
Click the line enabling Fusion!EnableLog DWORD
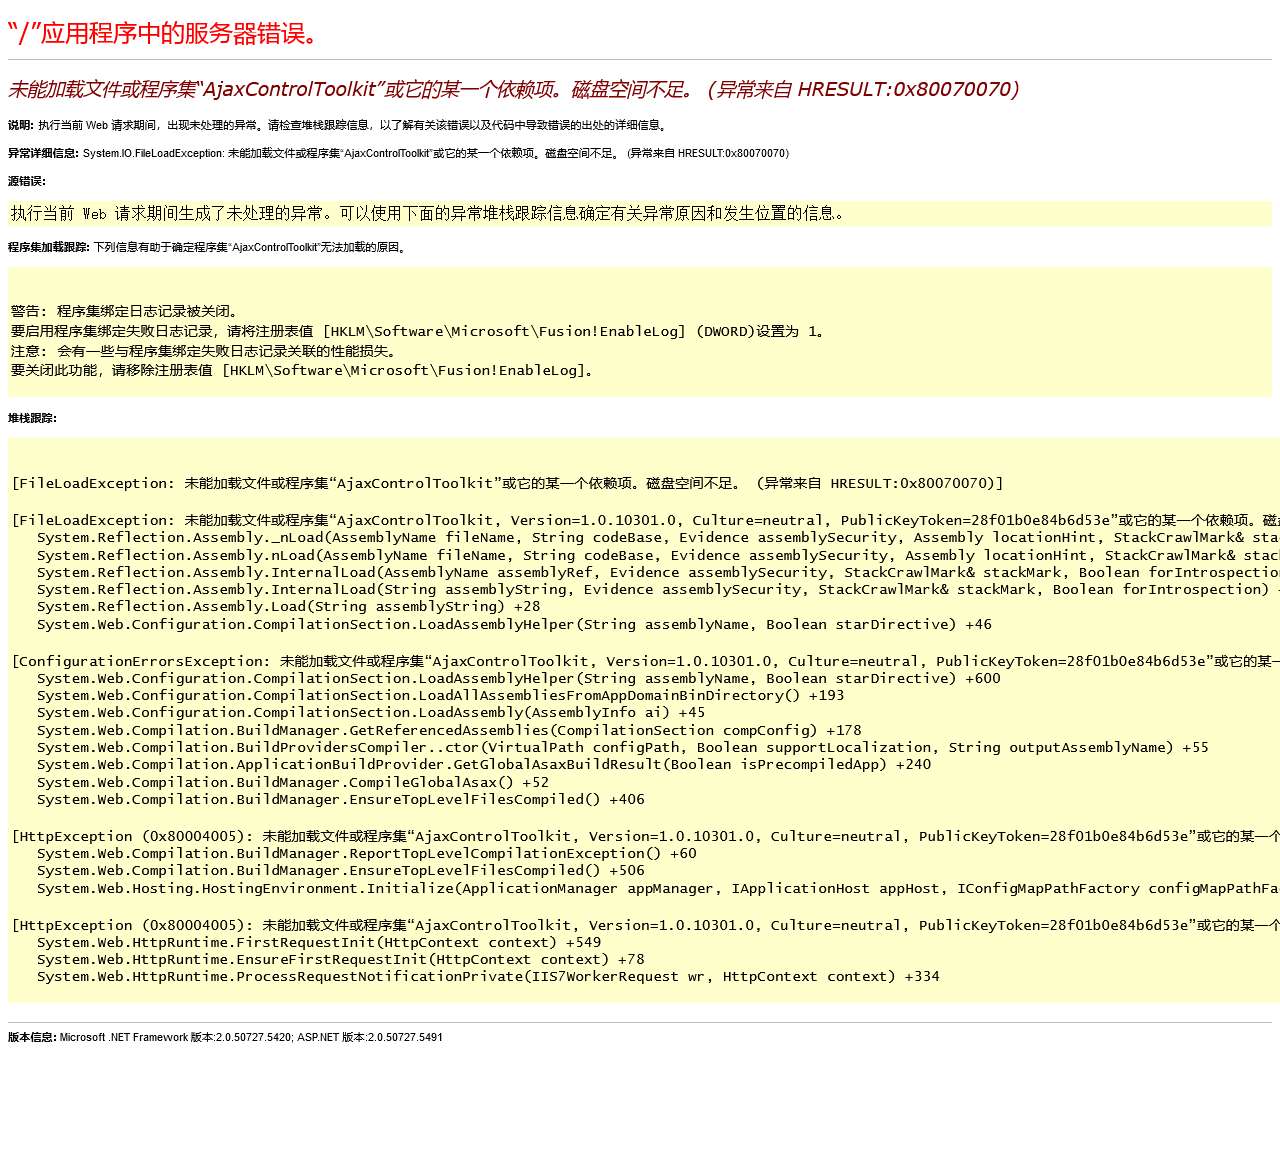coord(419,331)
